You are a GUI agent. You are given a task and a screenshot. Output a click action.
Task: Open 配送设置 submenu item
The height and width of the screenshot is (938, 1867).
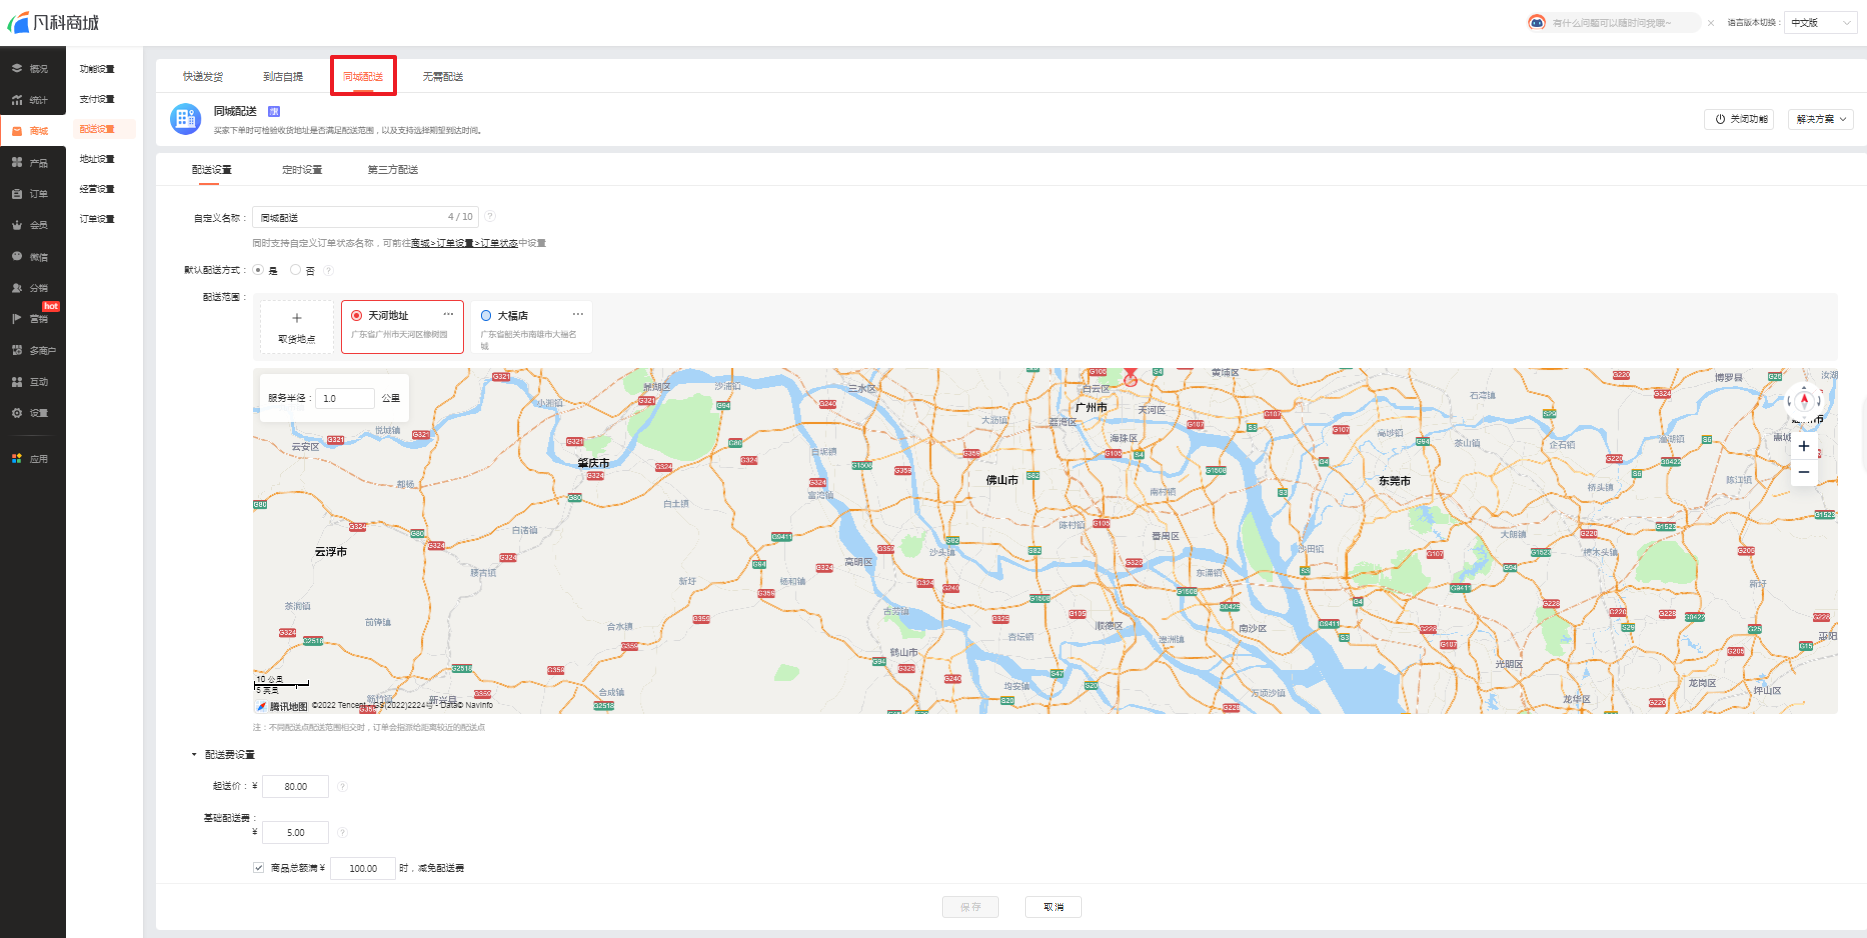(104, 129)
